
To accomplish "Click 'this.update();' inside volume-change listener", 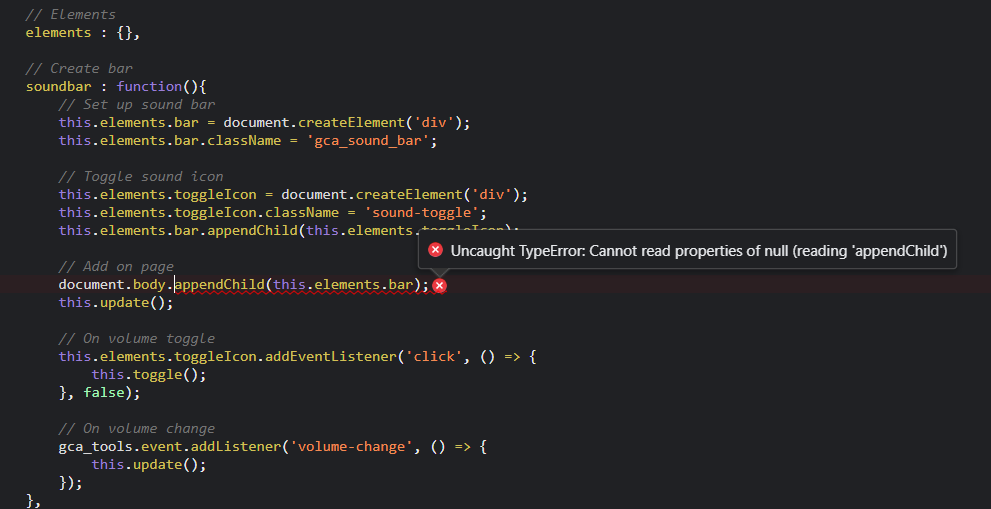I will tap(149, 465).
